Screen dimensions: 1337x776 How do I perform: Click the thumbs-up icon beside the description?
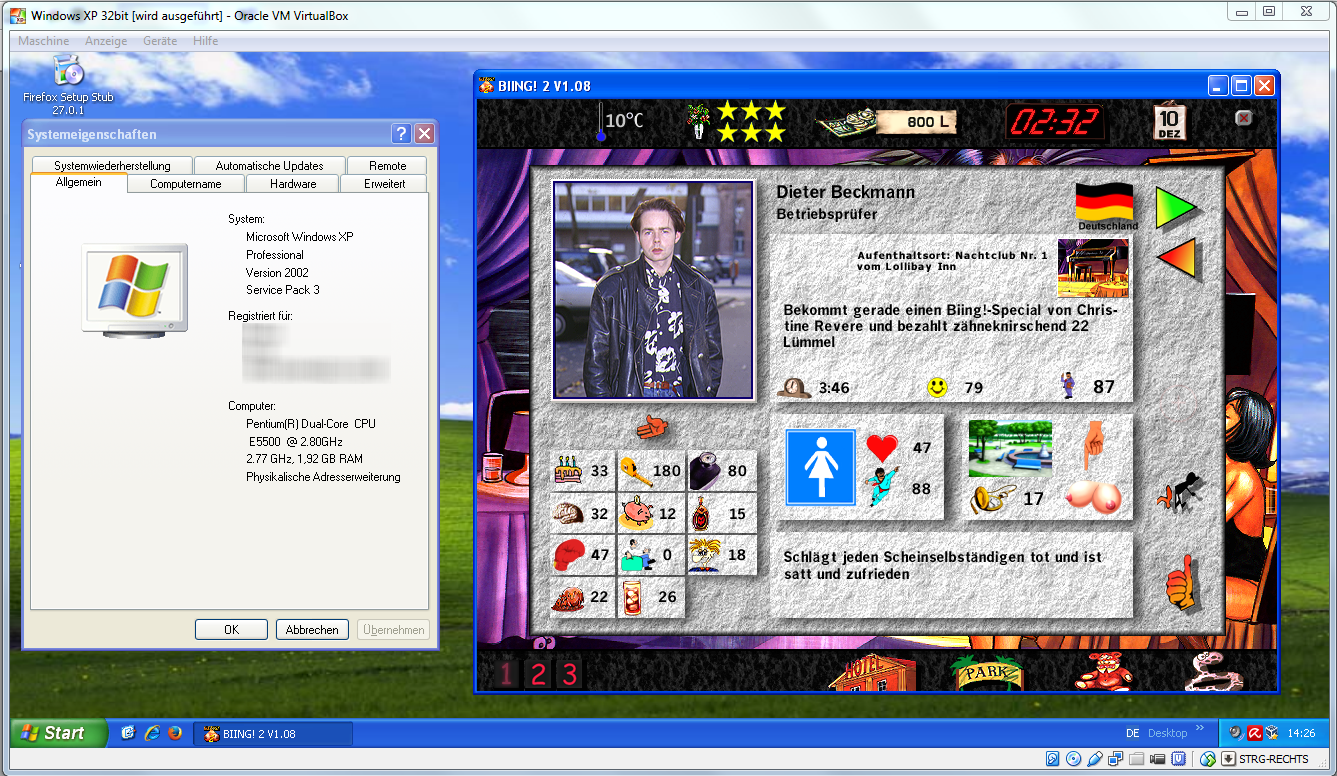1180,583
